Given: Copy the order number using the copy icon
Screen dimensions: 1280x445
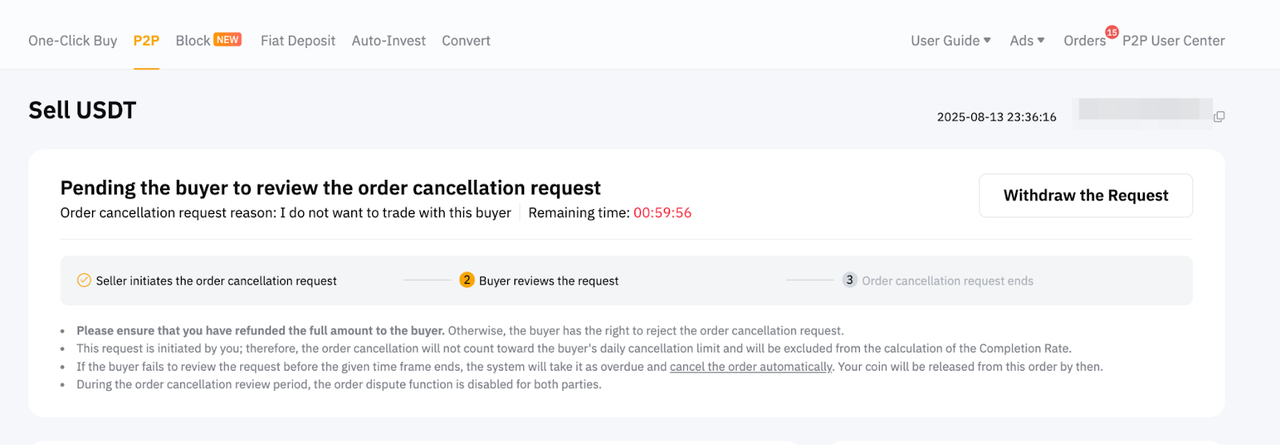Looking at the screenshot, I should 1219,117.
